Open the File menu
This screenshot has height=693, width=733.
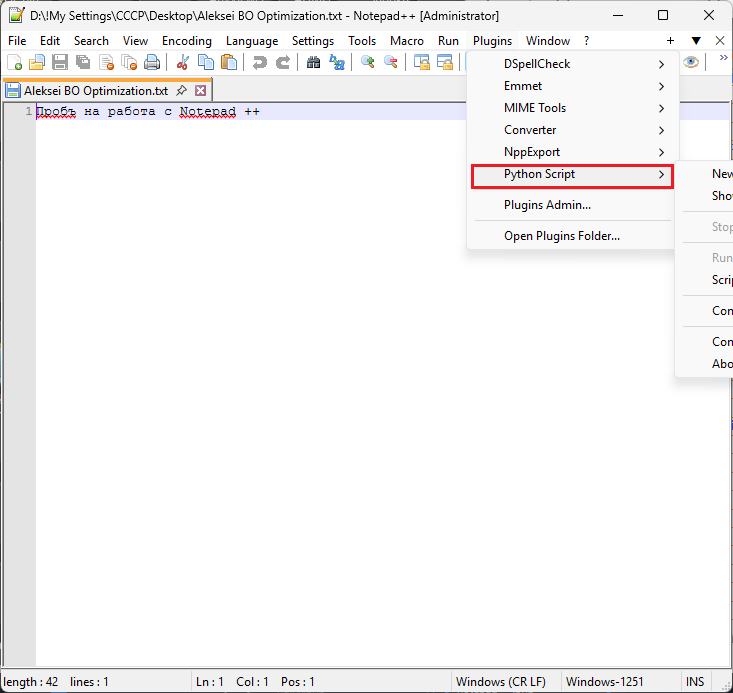(17, 41)
